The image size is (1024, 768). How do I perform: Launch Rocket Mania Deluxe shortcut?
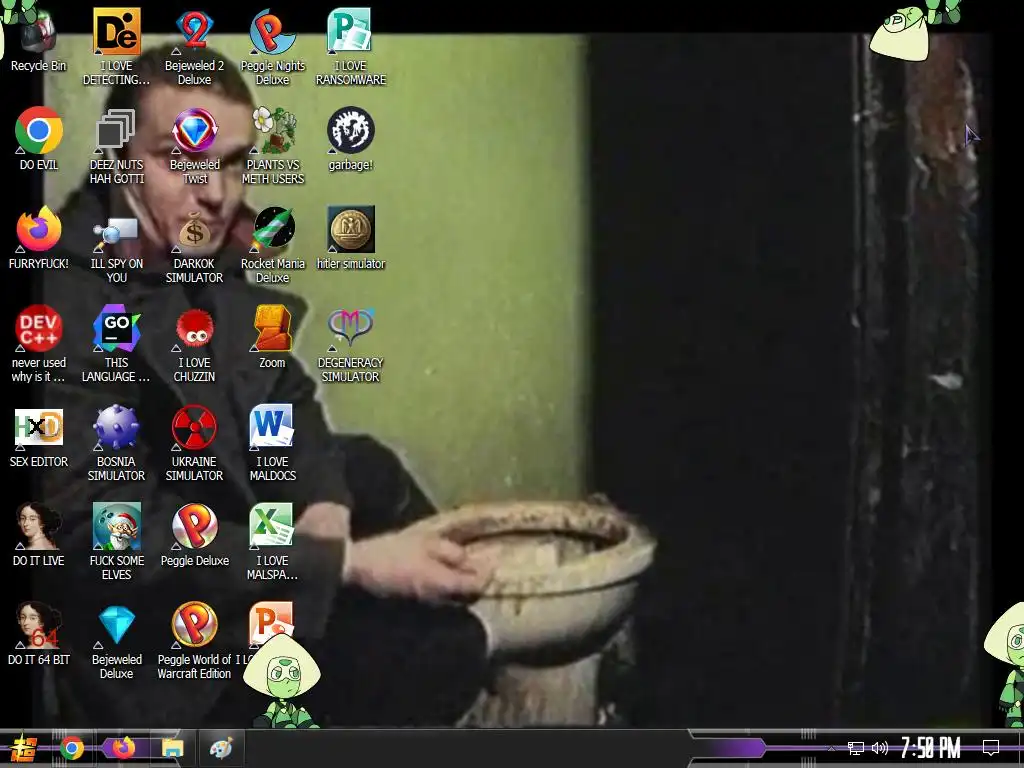point(272,246)
